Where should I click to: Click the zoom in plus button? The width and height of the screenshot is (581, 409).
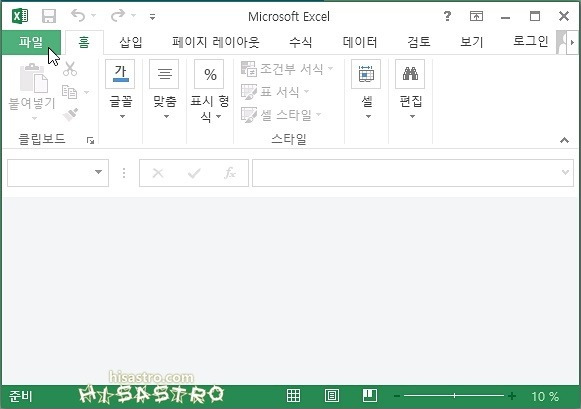coord(512,396)
